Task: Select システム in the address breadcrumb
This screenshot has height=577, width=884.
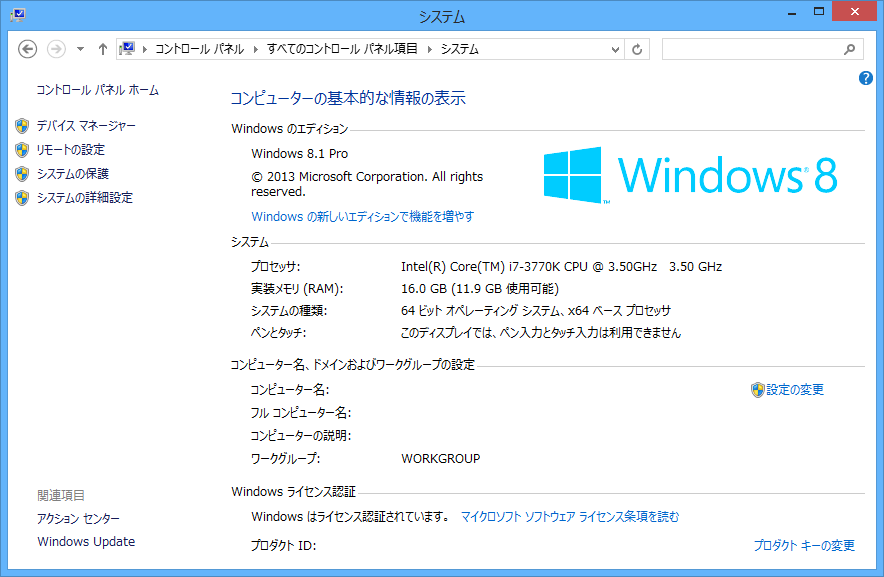Action: [x=459, y=49]
